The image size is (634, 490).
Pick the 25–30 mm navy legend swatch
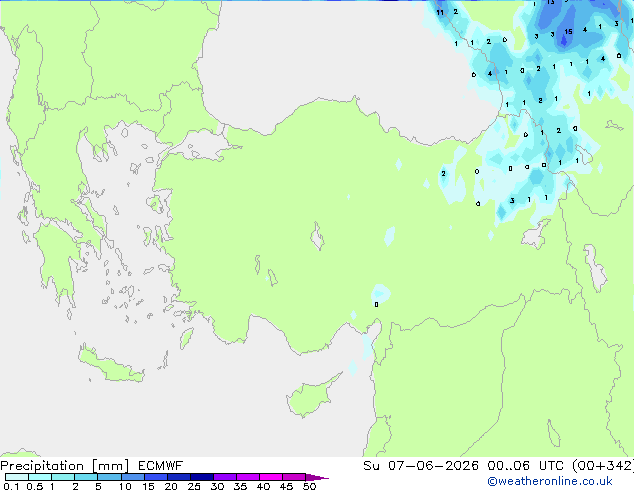click(x=202, y=477)
